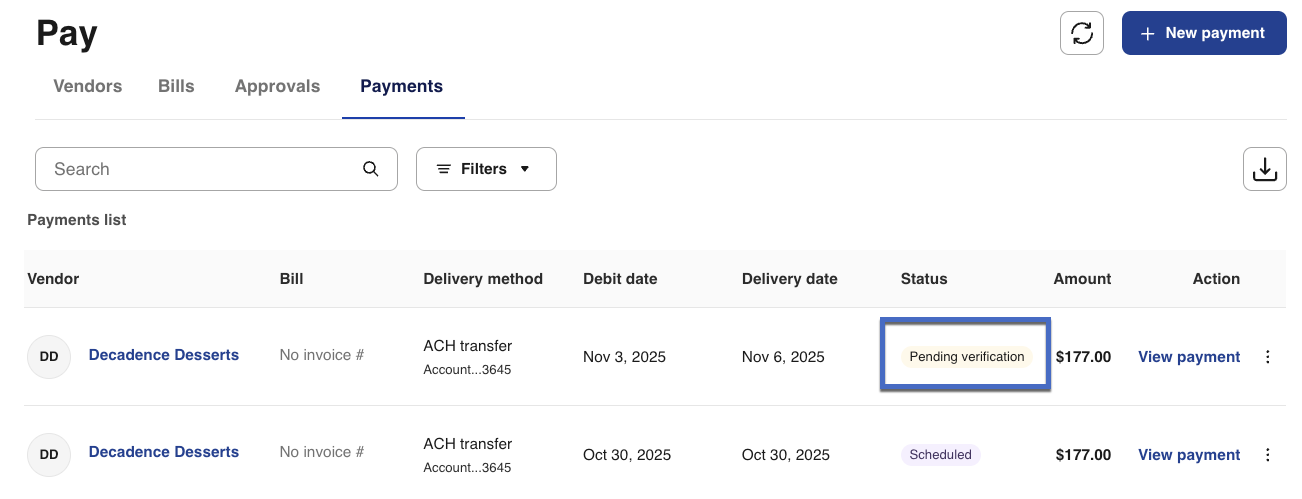
Task: Click DD avatar on Scheduled payment row
Action: pos(49,454)
